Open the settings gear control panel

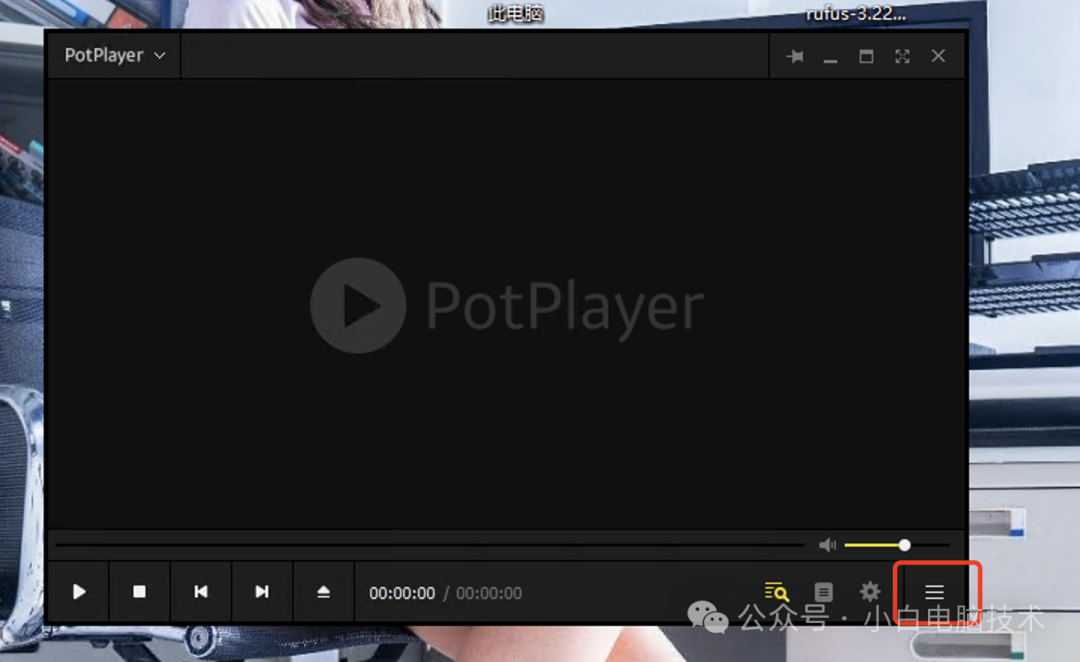tap(870, 592)
